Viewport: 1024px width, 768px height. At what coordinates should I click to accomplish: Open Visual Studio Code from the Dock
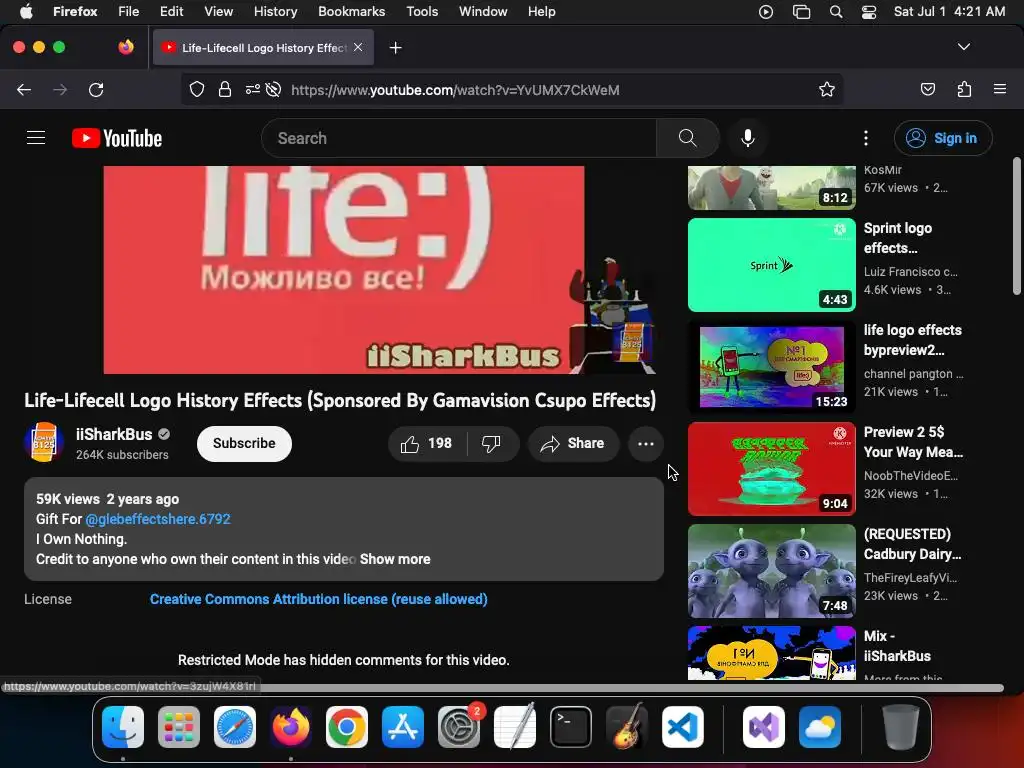click(682, 727)
